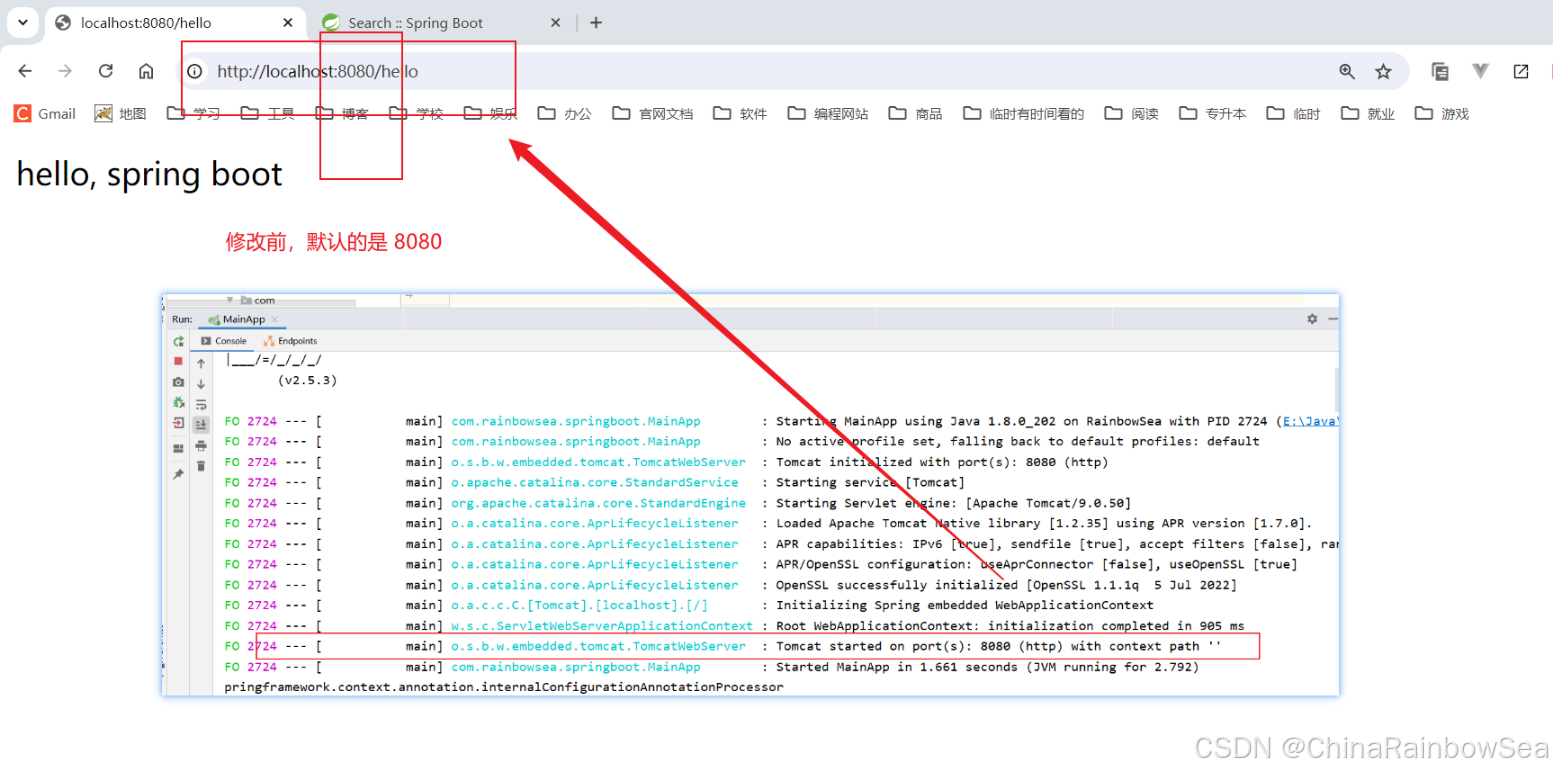Open the Vue devtools extension

(x=1481, y=71)
